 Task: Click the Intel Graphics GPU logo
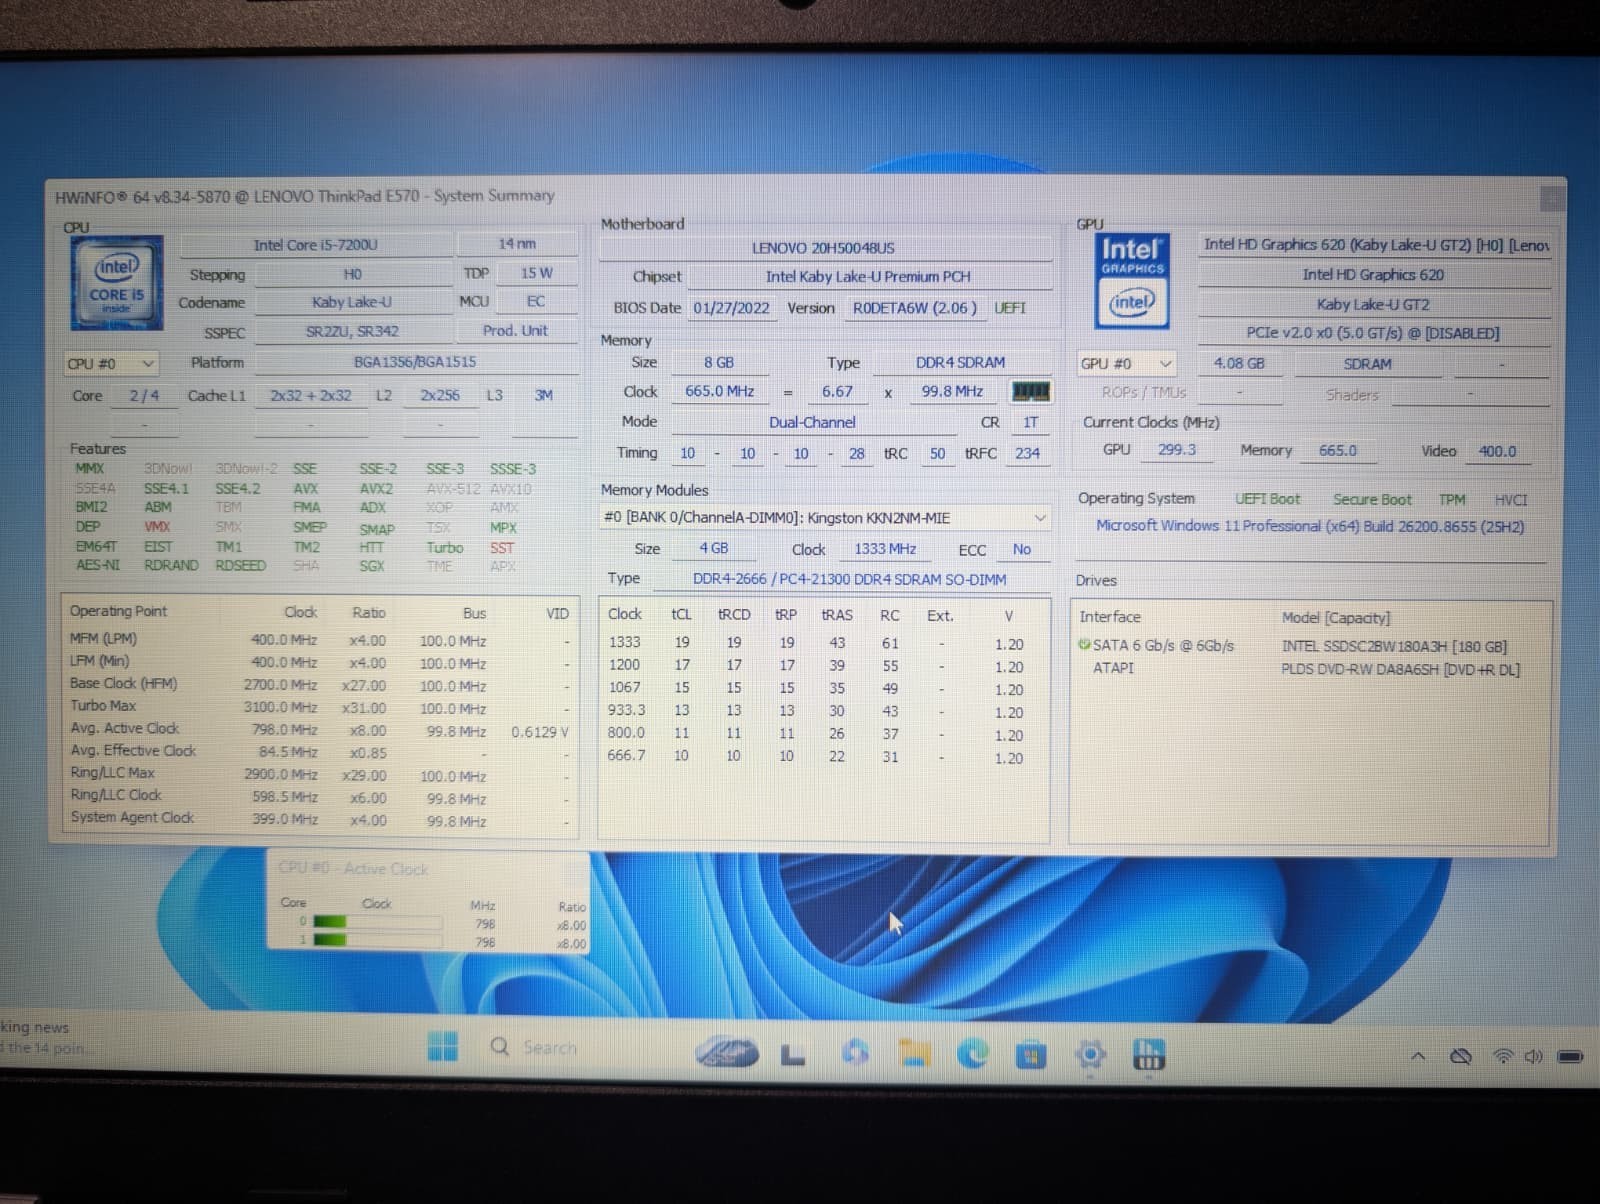[x=1132, y=281]
